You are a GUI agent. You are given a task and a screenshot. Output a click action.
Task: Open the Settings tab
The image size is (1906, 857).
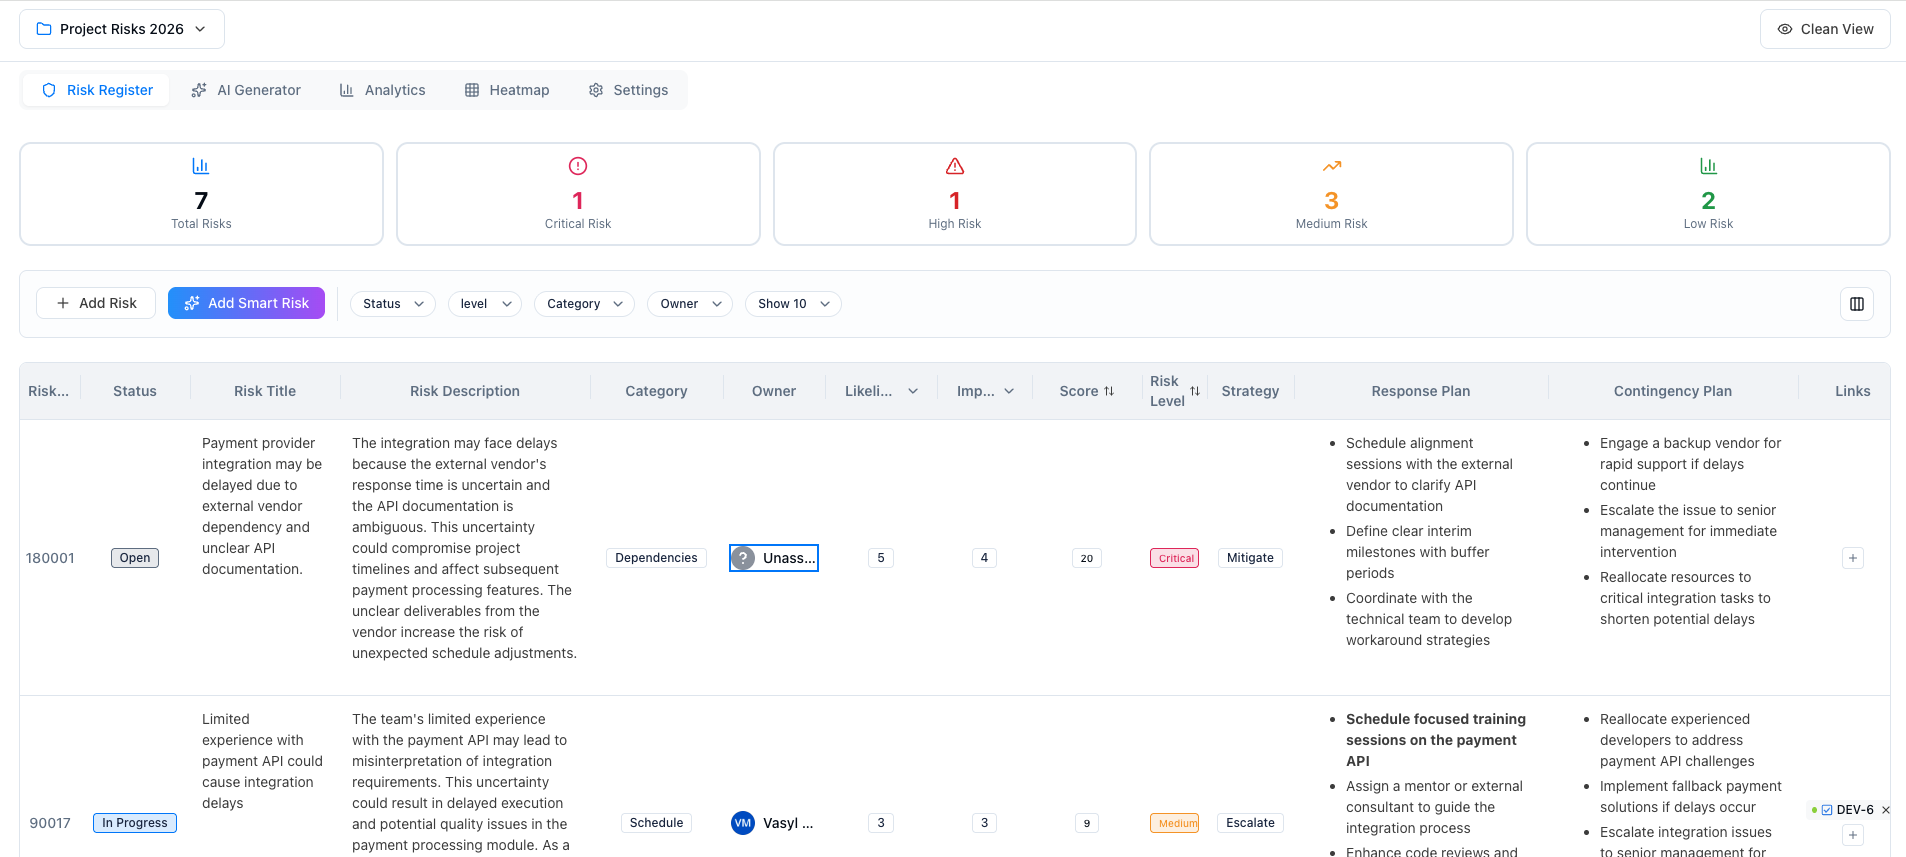tap(629, 90)
